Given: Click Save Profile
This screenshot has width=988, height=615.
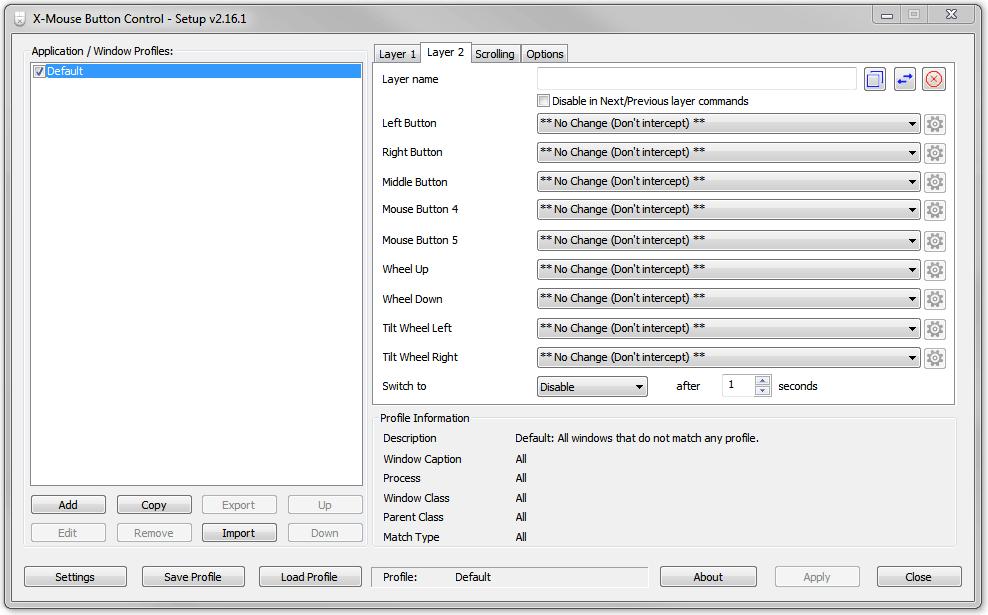Looking at the screenshot, I should [193, 577].
